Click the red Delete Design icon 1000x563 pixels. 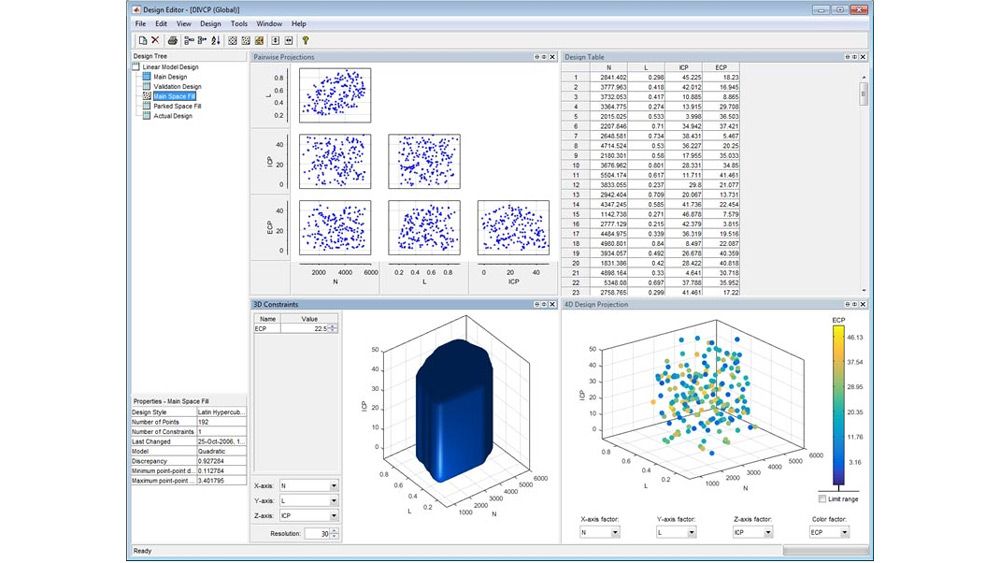pyautogui.click(x=155, y=41)
